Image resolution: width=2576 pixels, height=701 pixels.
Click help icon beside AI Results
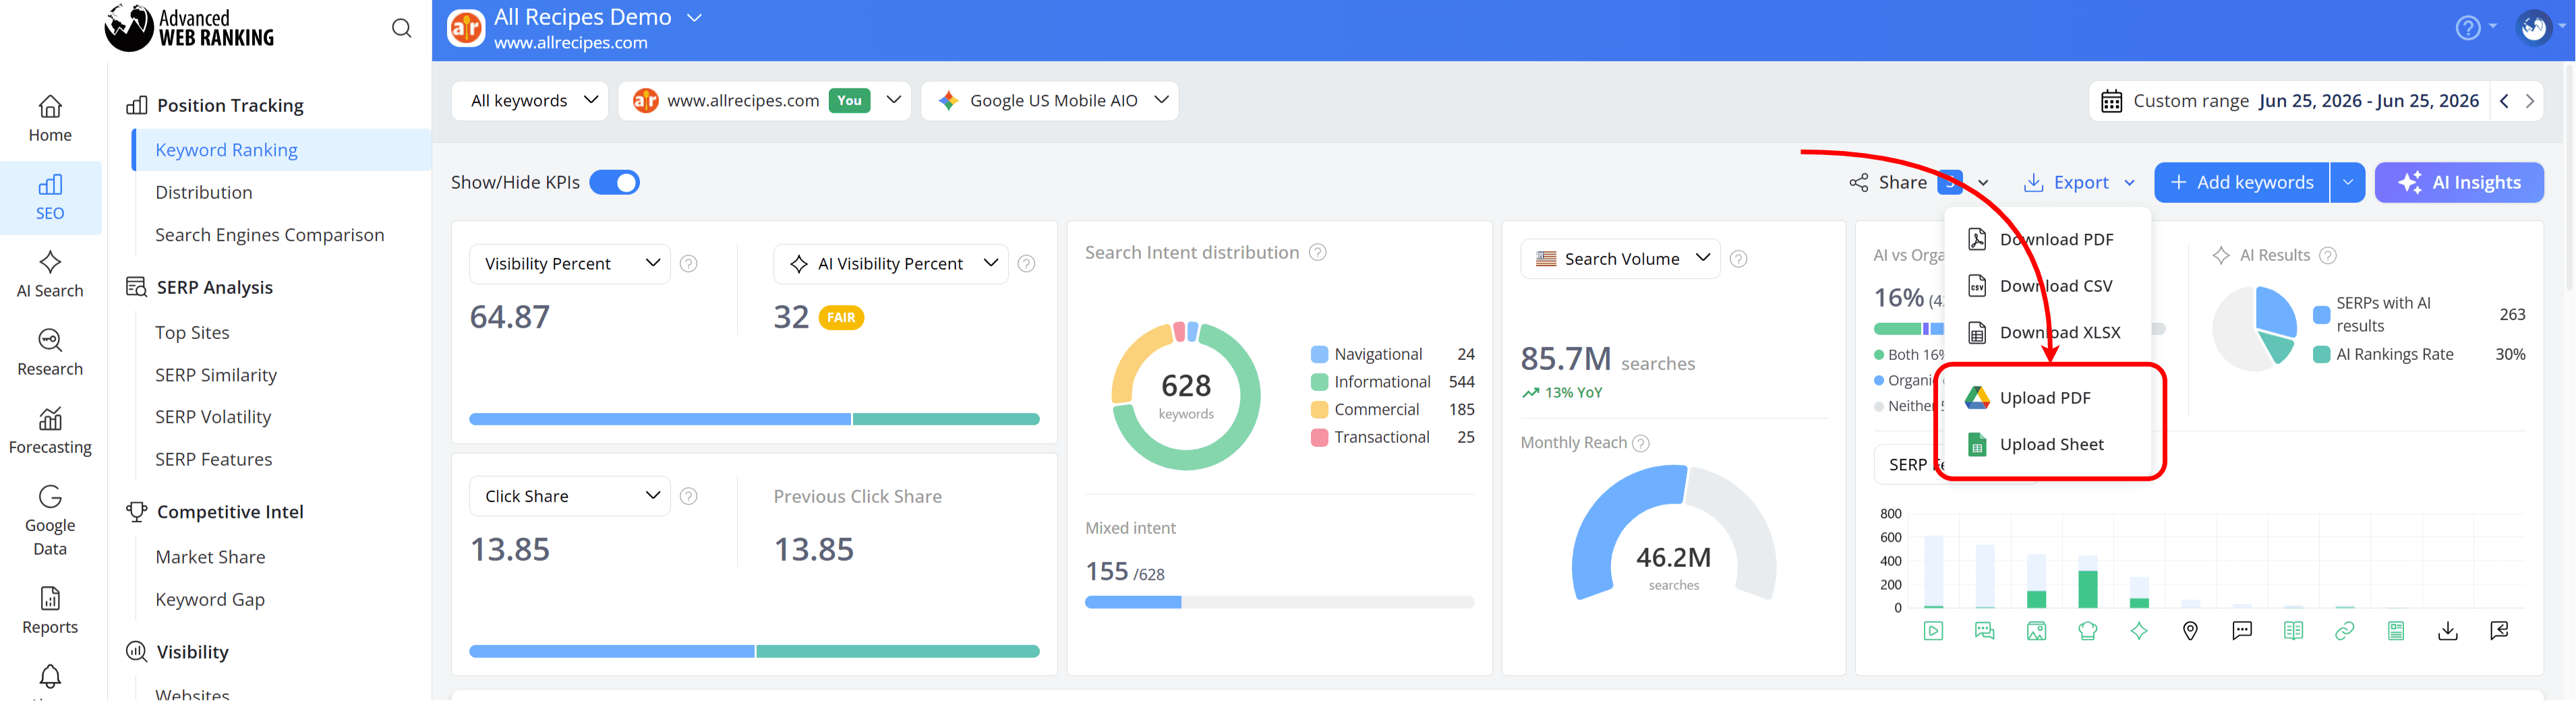(2328, 256)
